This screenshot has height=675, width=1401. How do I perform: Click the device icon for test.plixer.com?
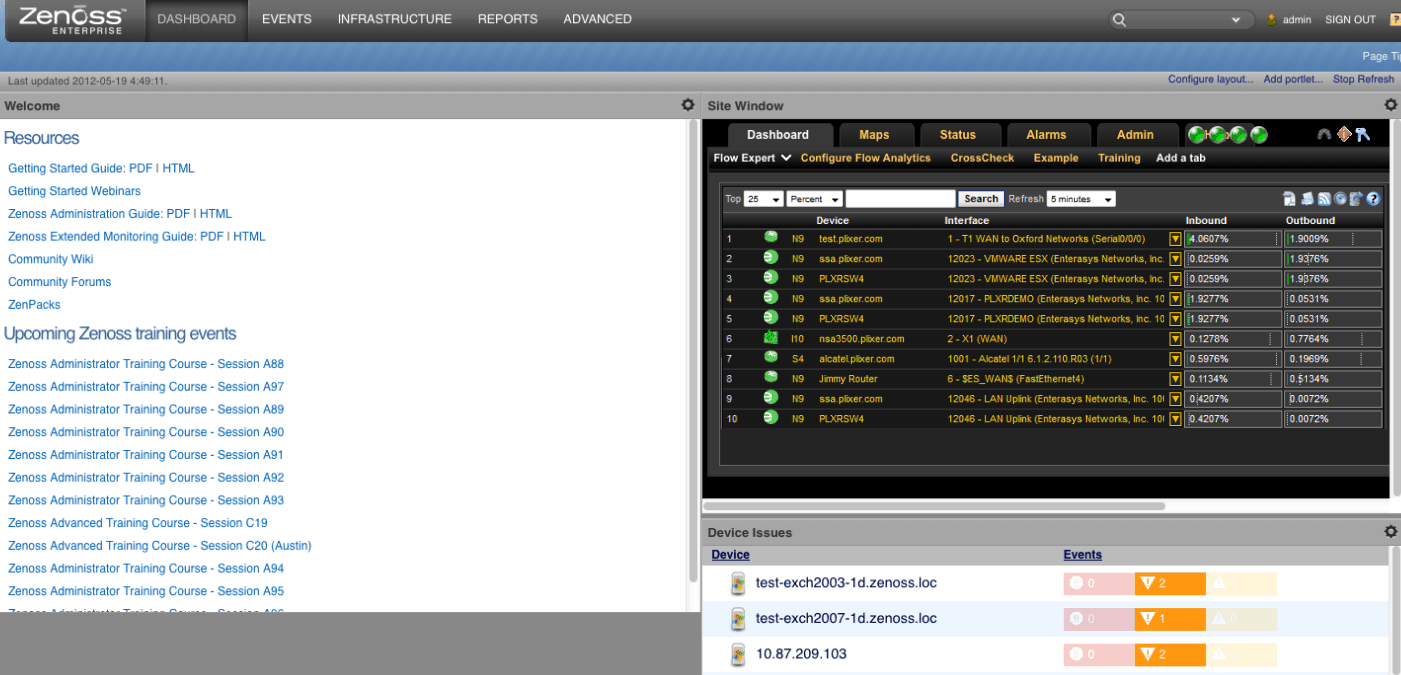point(771,238)
